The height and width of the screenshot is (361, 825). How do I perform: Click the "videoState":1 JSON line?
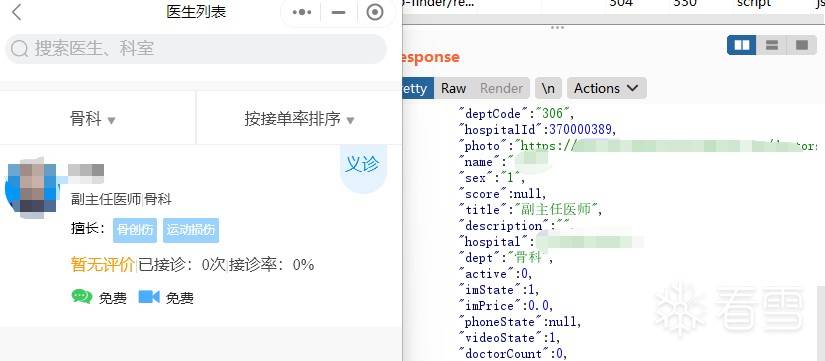(x=510, y=337)
